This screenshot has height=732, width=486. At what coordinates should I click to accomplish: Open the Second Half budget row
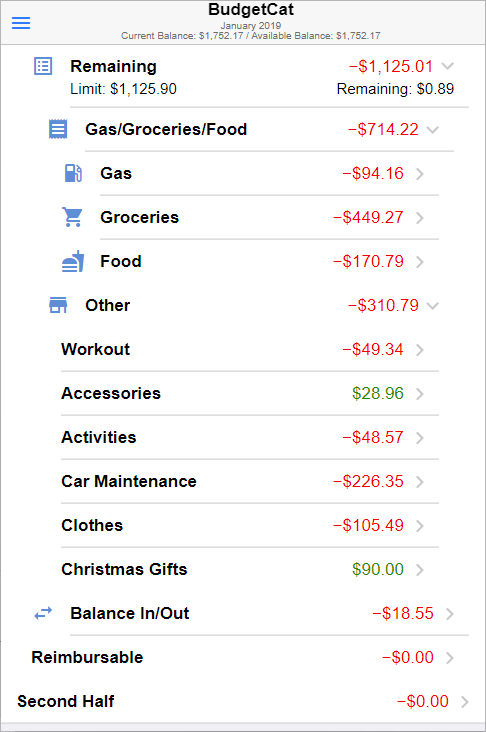(243, 701)
